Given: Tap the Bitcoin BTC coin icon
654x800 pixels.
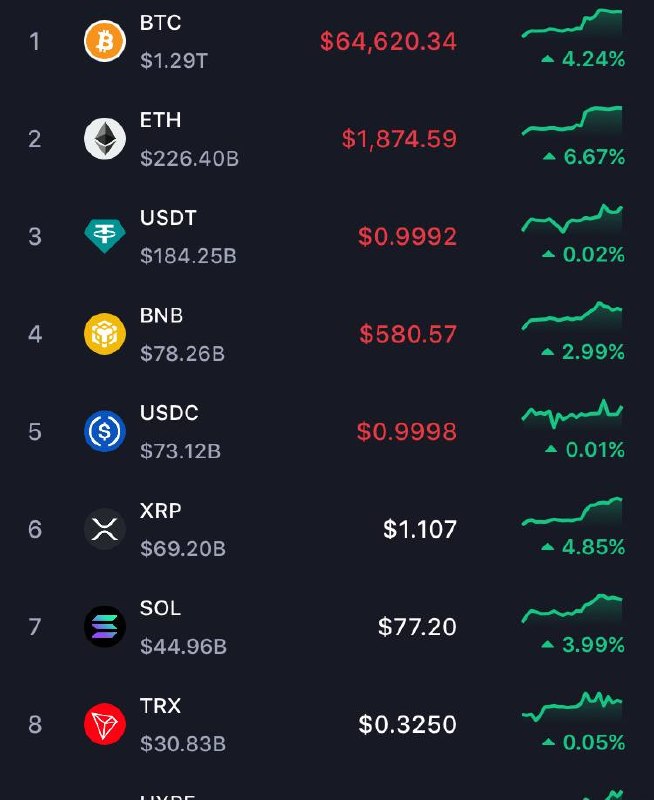Looking at the screenshot, I should pos(105,41).
